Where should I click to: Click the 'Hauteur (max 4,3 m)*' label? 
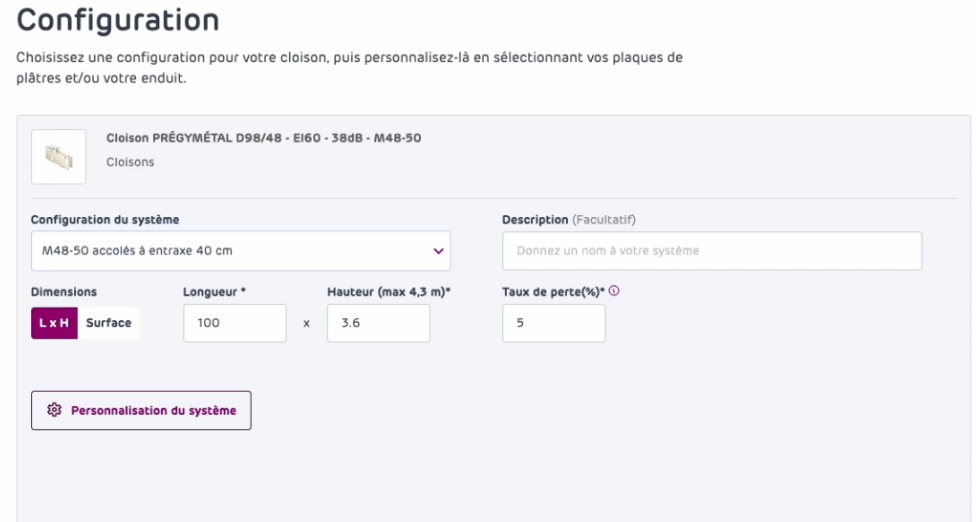387,292
